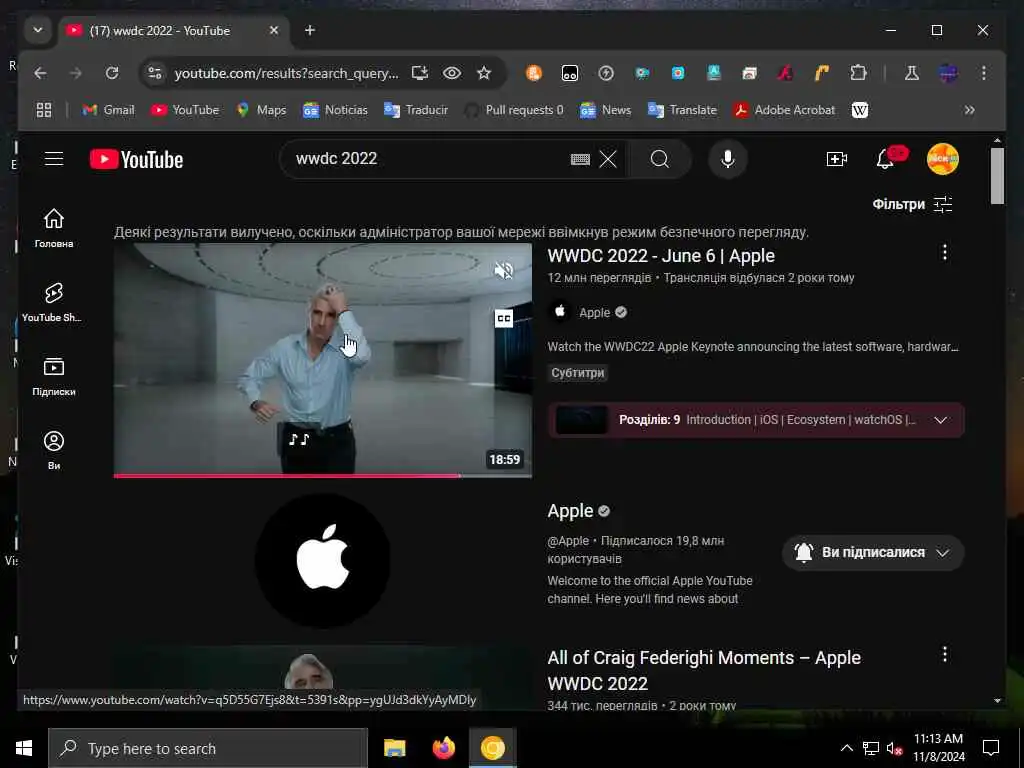Open the Wikipedia W bookmark
The image size is (1024, 768).
click(859, 110)
